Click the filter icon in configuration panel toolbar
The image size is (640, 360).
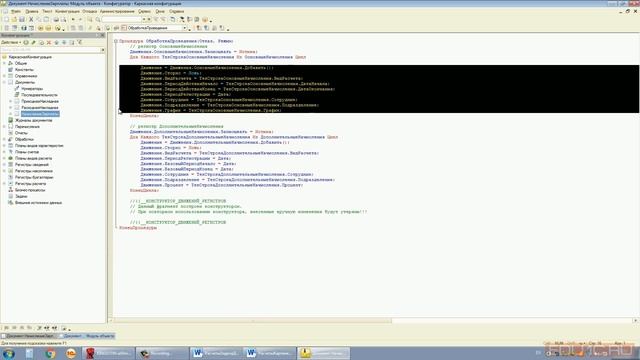click(80, 42)
